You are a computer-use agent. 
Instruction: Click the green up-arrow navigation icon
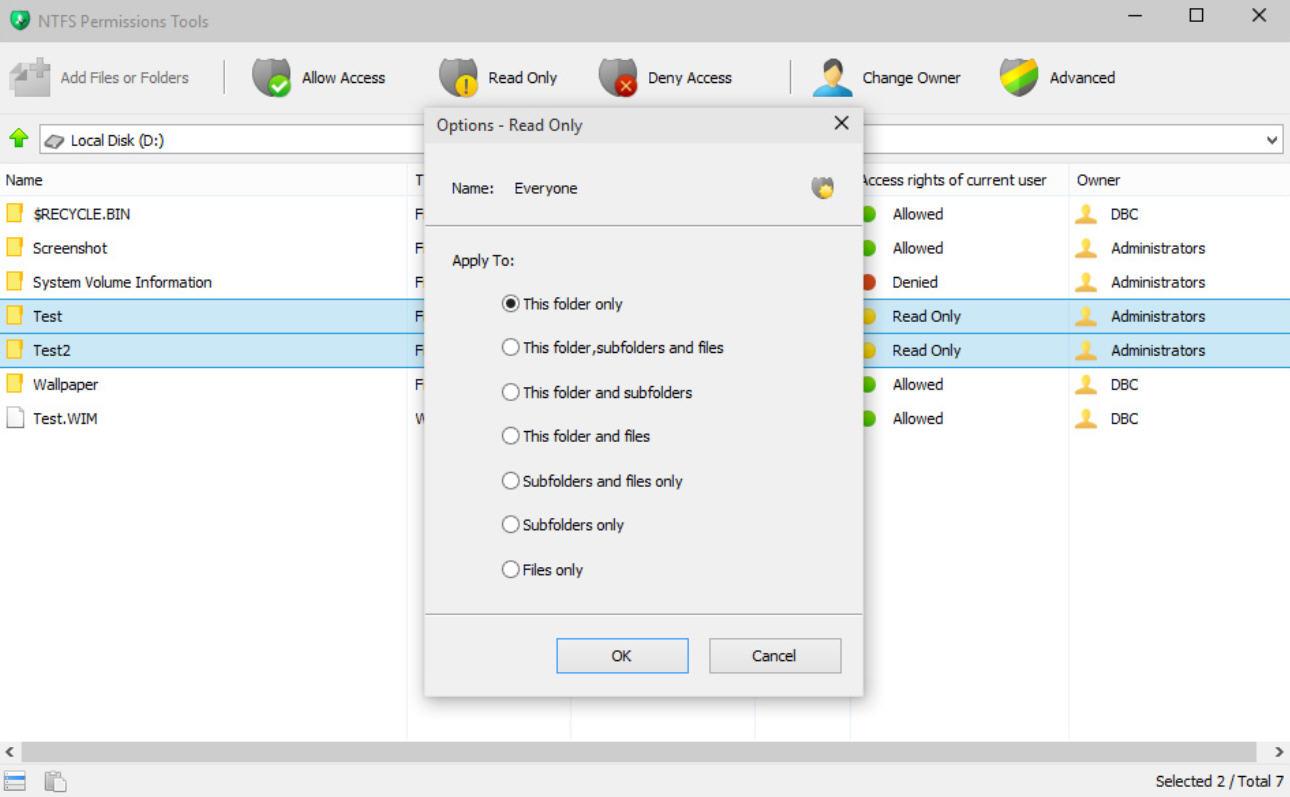coord(18,139)
